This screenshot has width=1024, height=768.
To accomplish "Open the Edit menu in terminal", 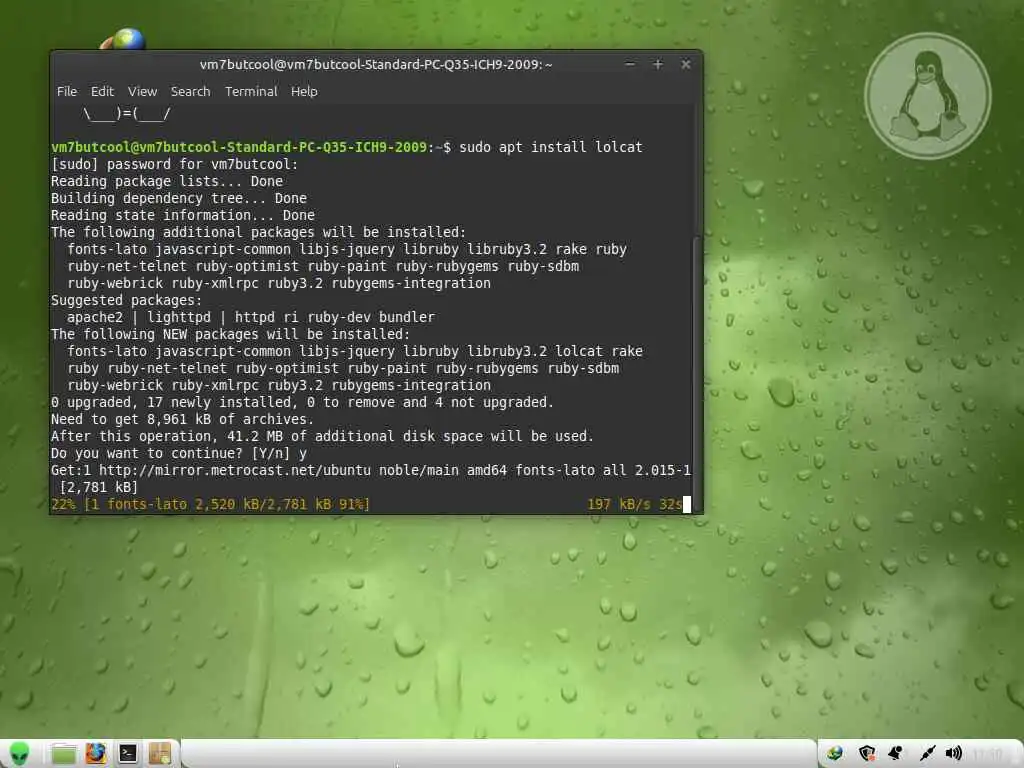I will tap(102, 91).
